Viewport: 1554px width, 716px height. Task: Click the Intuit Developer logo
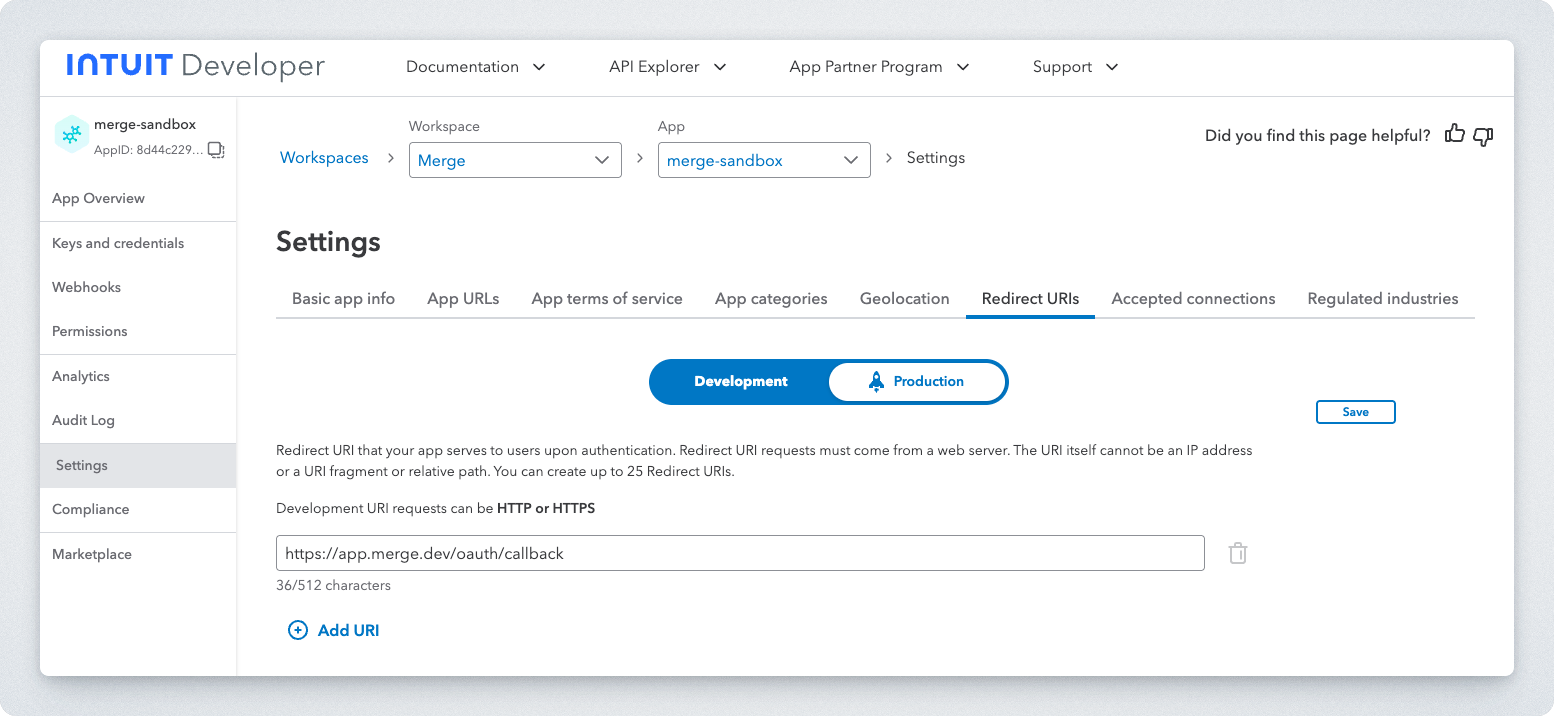pos(195,67)
